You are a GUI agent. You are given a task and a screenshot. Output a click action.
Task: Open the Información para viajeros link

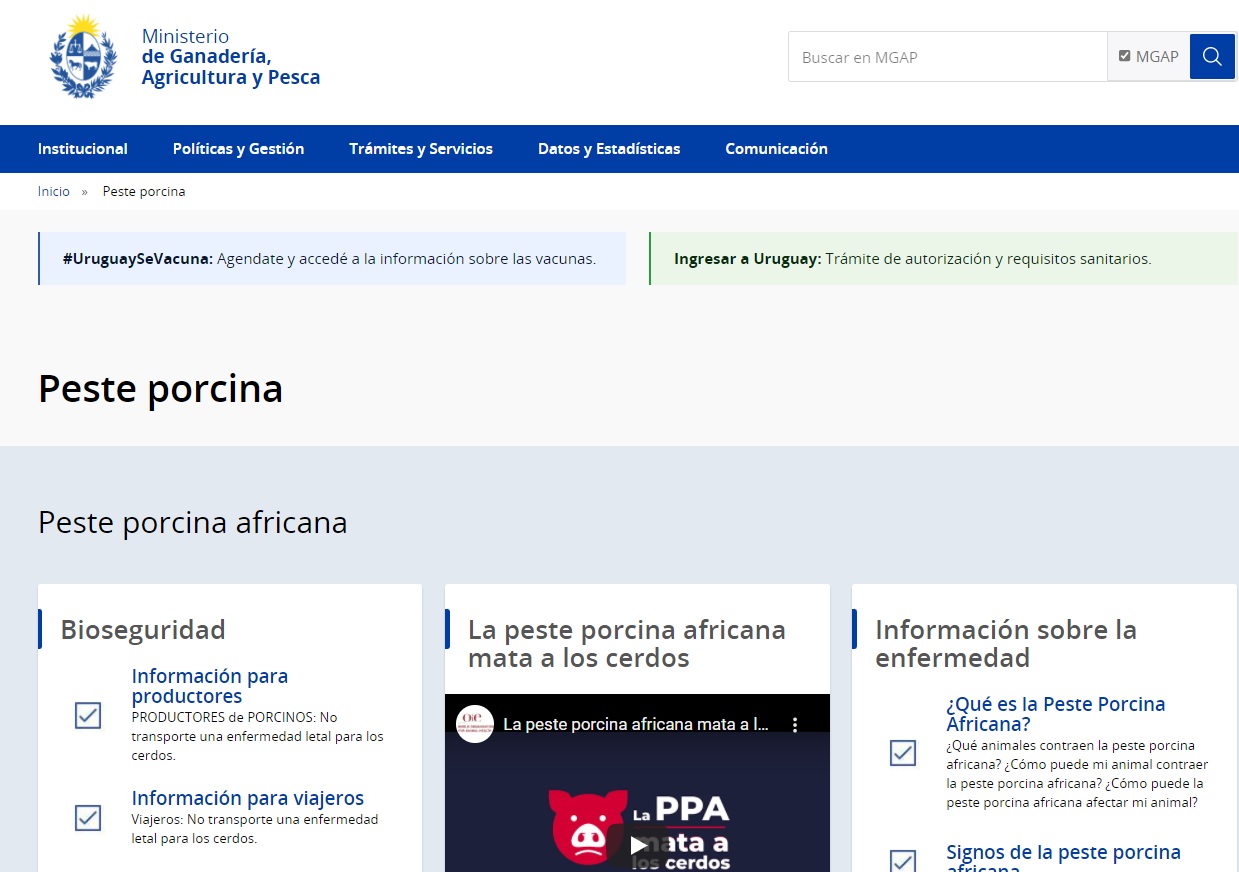tap(248, 798)
